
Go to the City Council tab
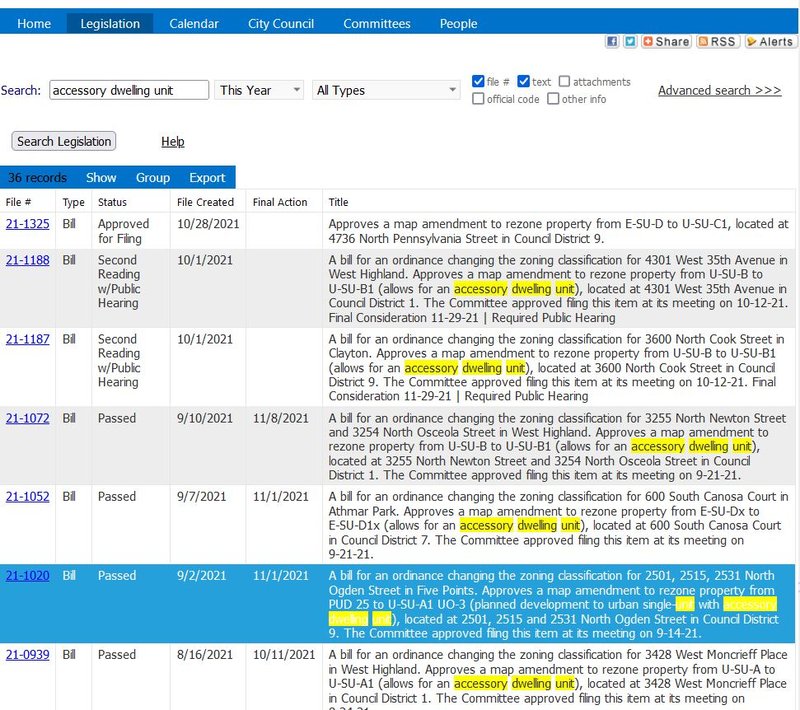[281, 23]
